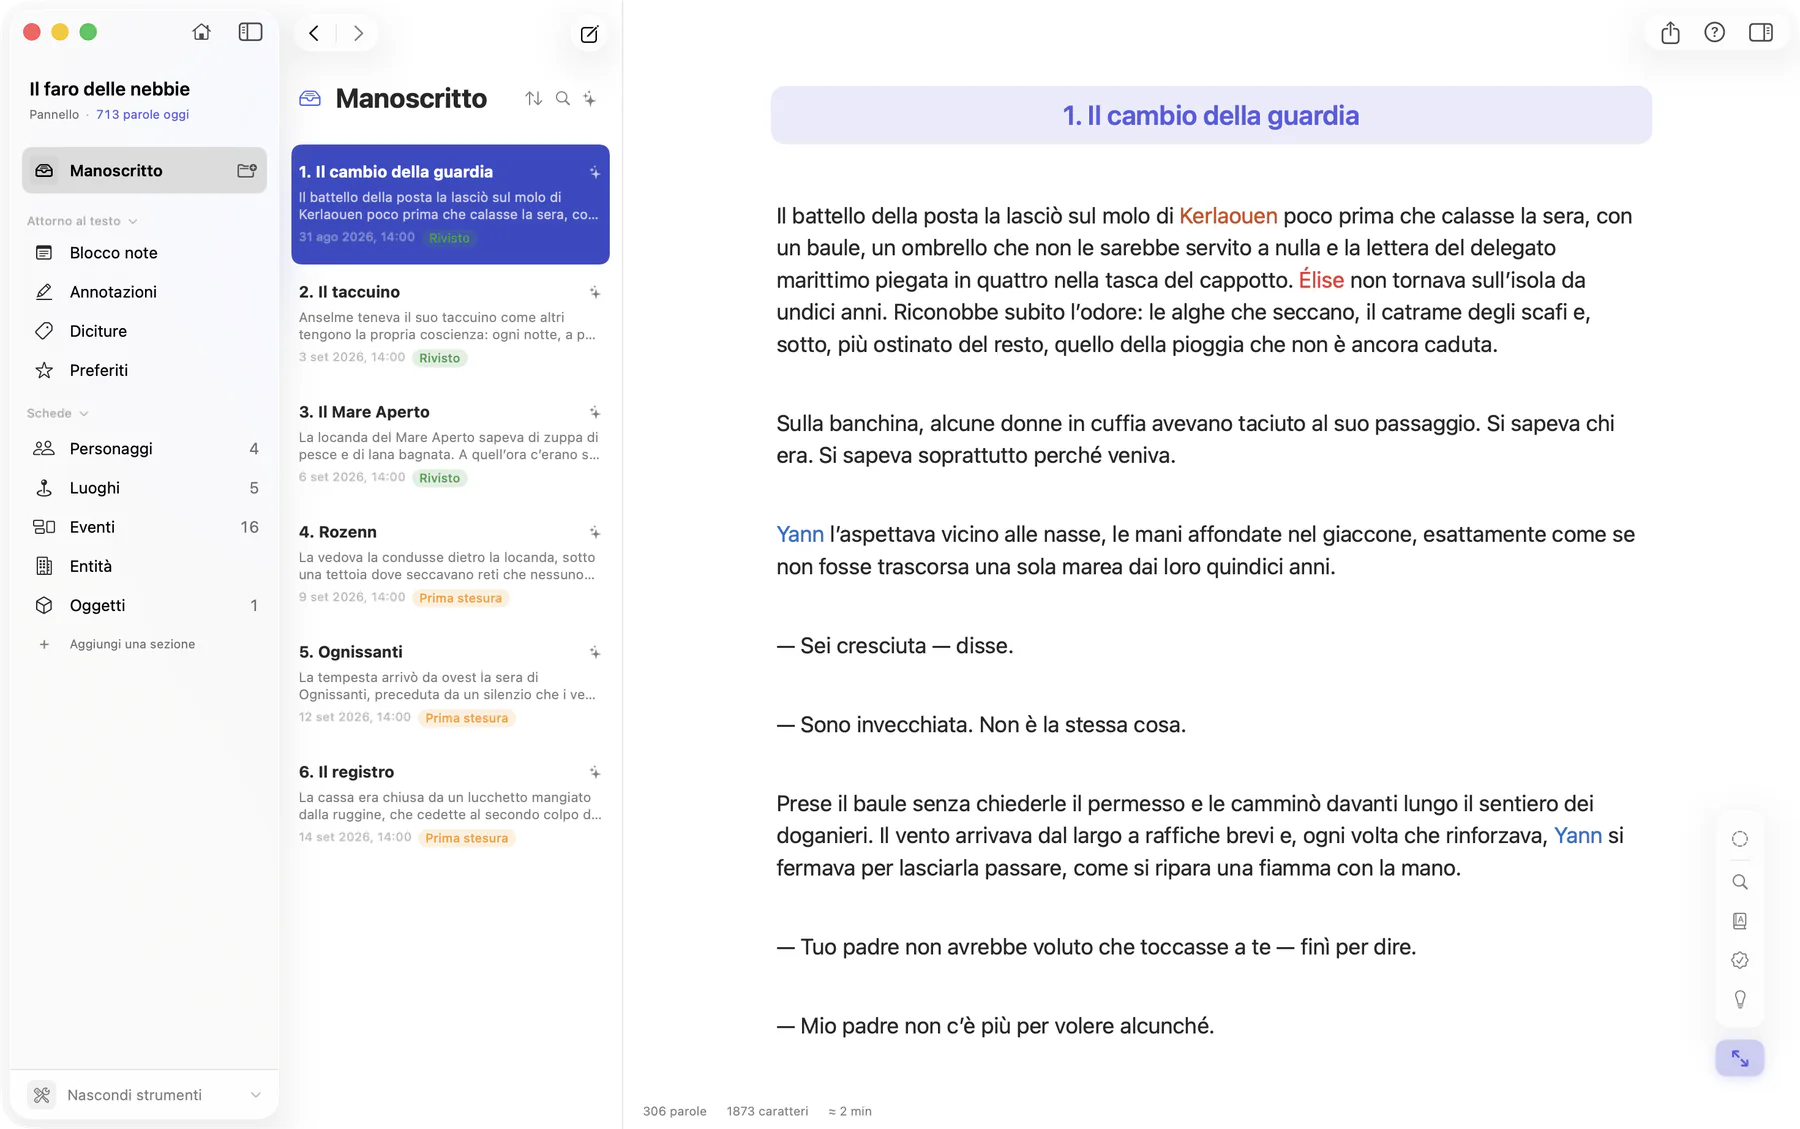Click the sparkle icon on '6. Il registro'

(595, 773)
